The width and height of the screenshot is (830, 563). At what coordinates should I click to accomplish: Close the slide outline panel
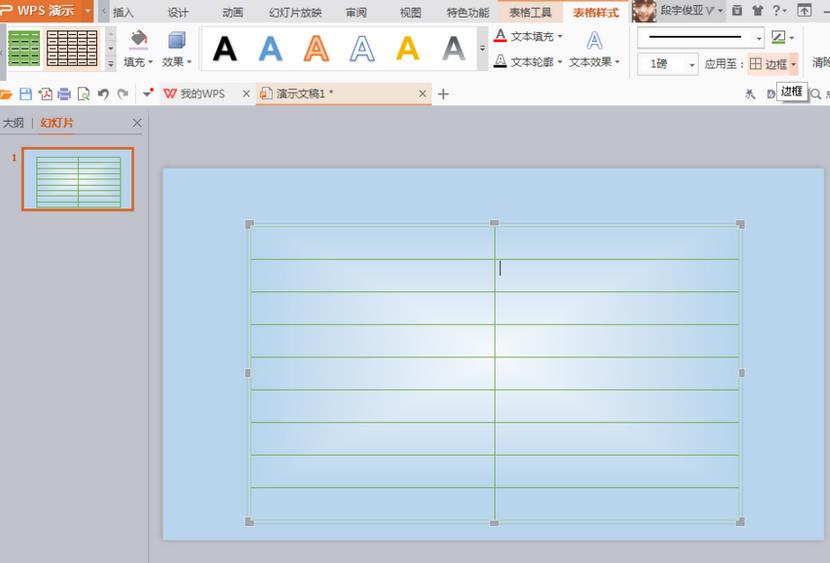pos(137,123)
